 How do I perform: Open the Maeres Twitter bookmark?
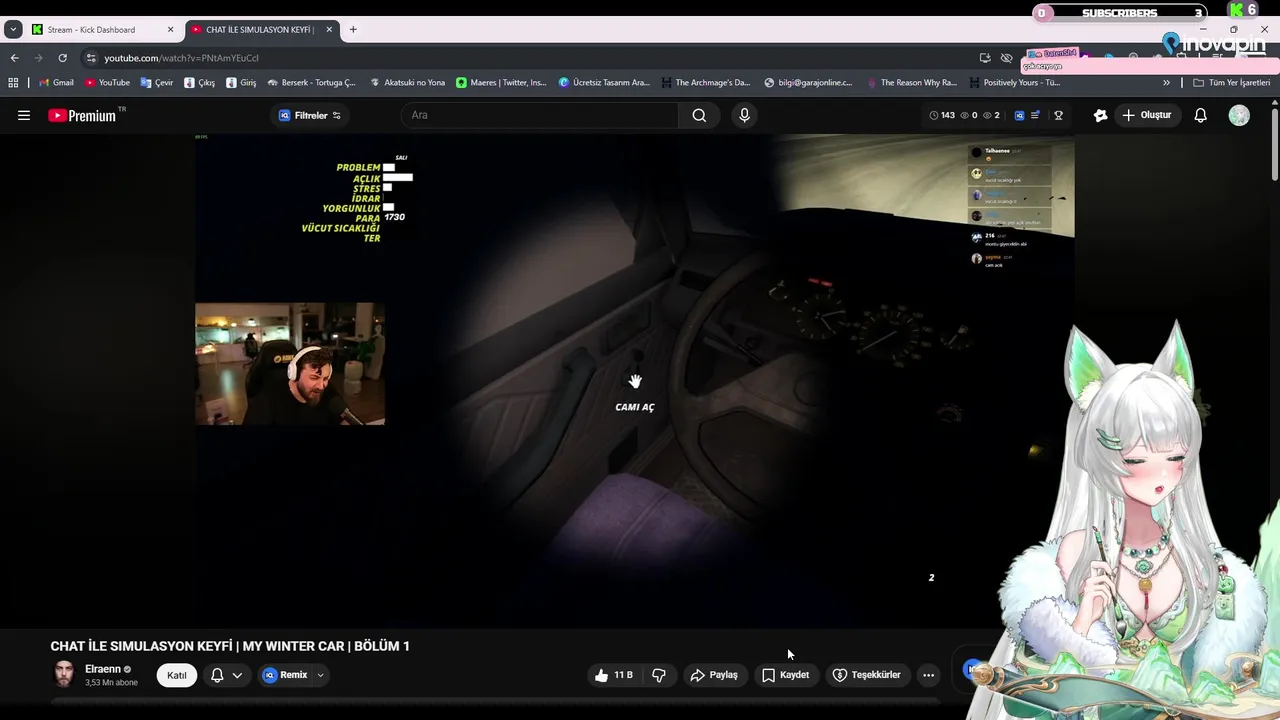click(501, 83)
